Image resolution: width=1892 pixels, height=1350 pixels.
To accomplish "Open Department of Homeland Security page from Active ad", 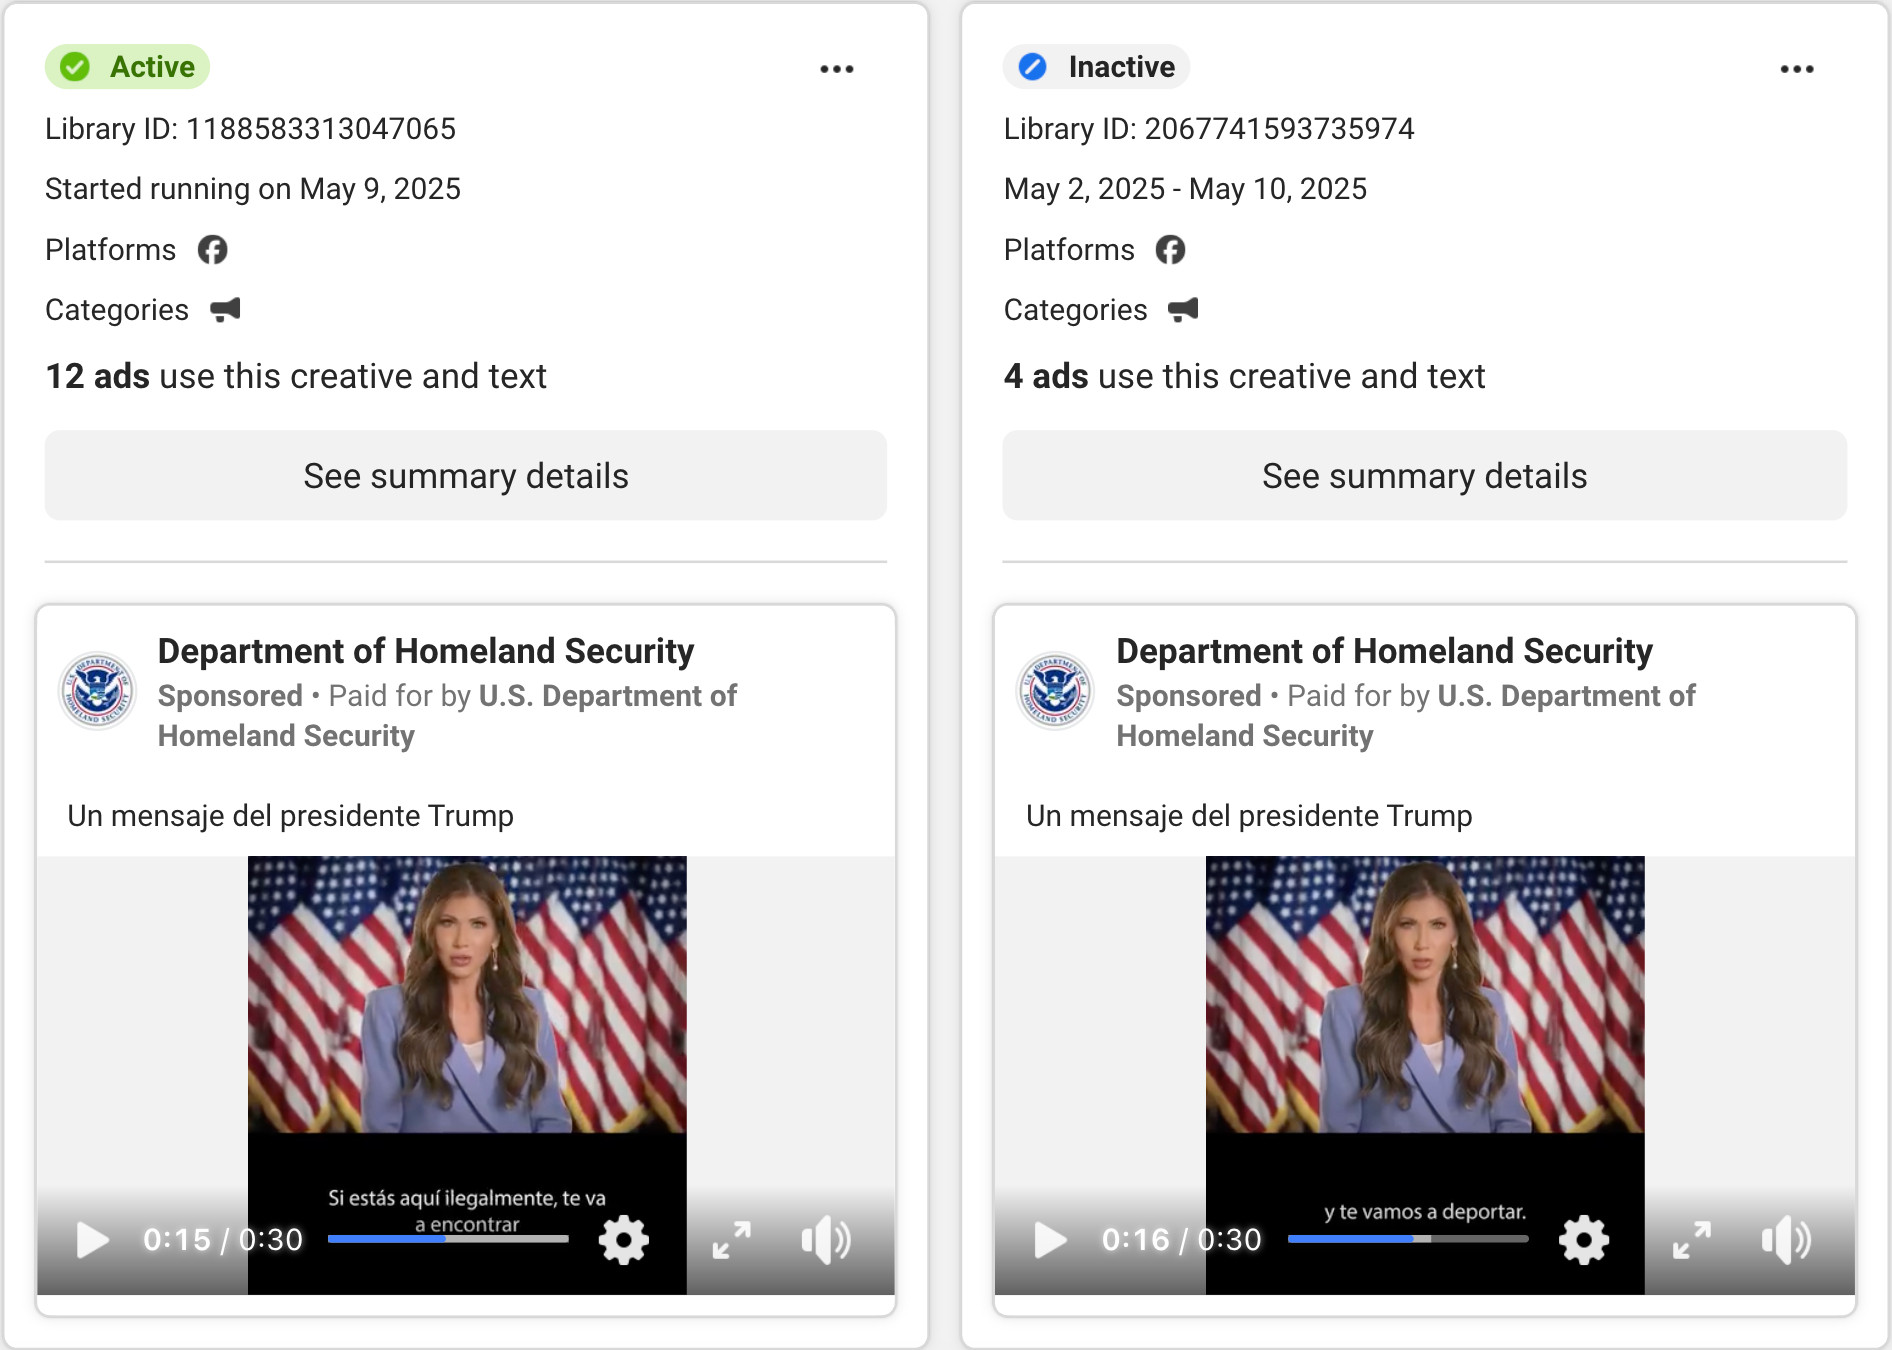I will pos(426,651).
